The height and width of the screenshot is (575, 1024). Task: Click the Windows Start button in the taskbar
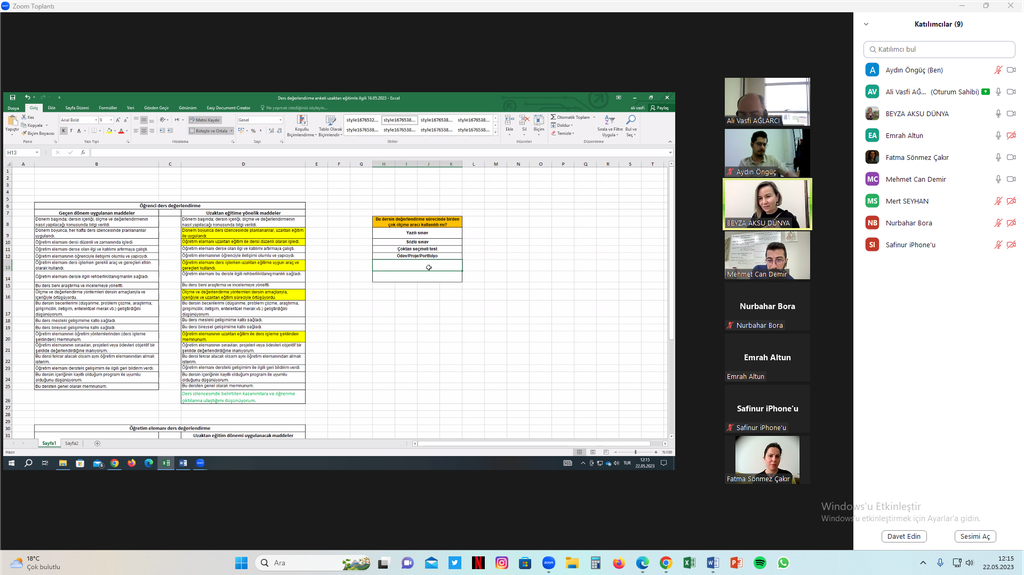coord(241,563)
